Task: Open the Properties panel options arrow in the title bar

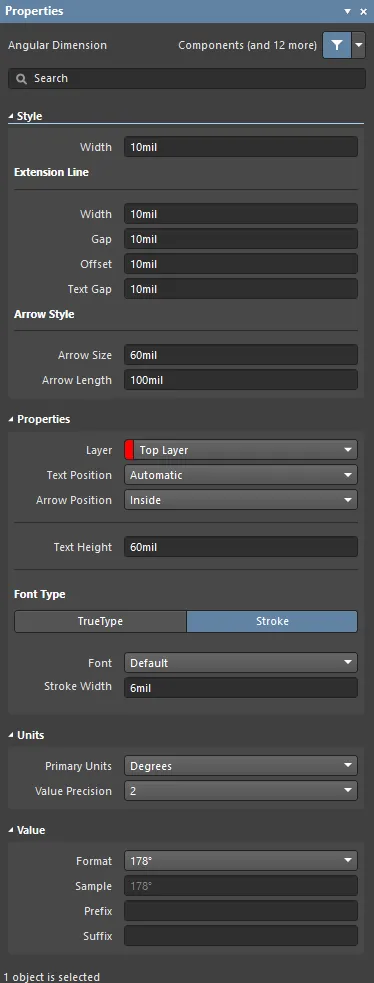Action: 348,11
